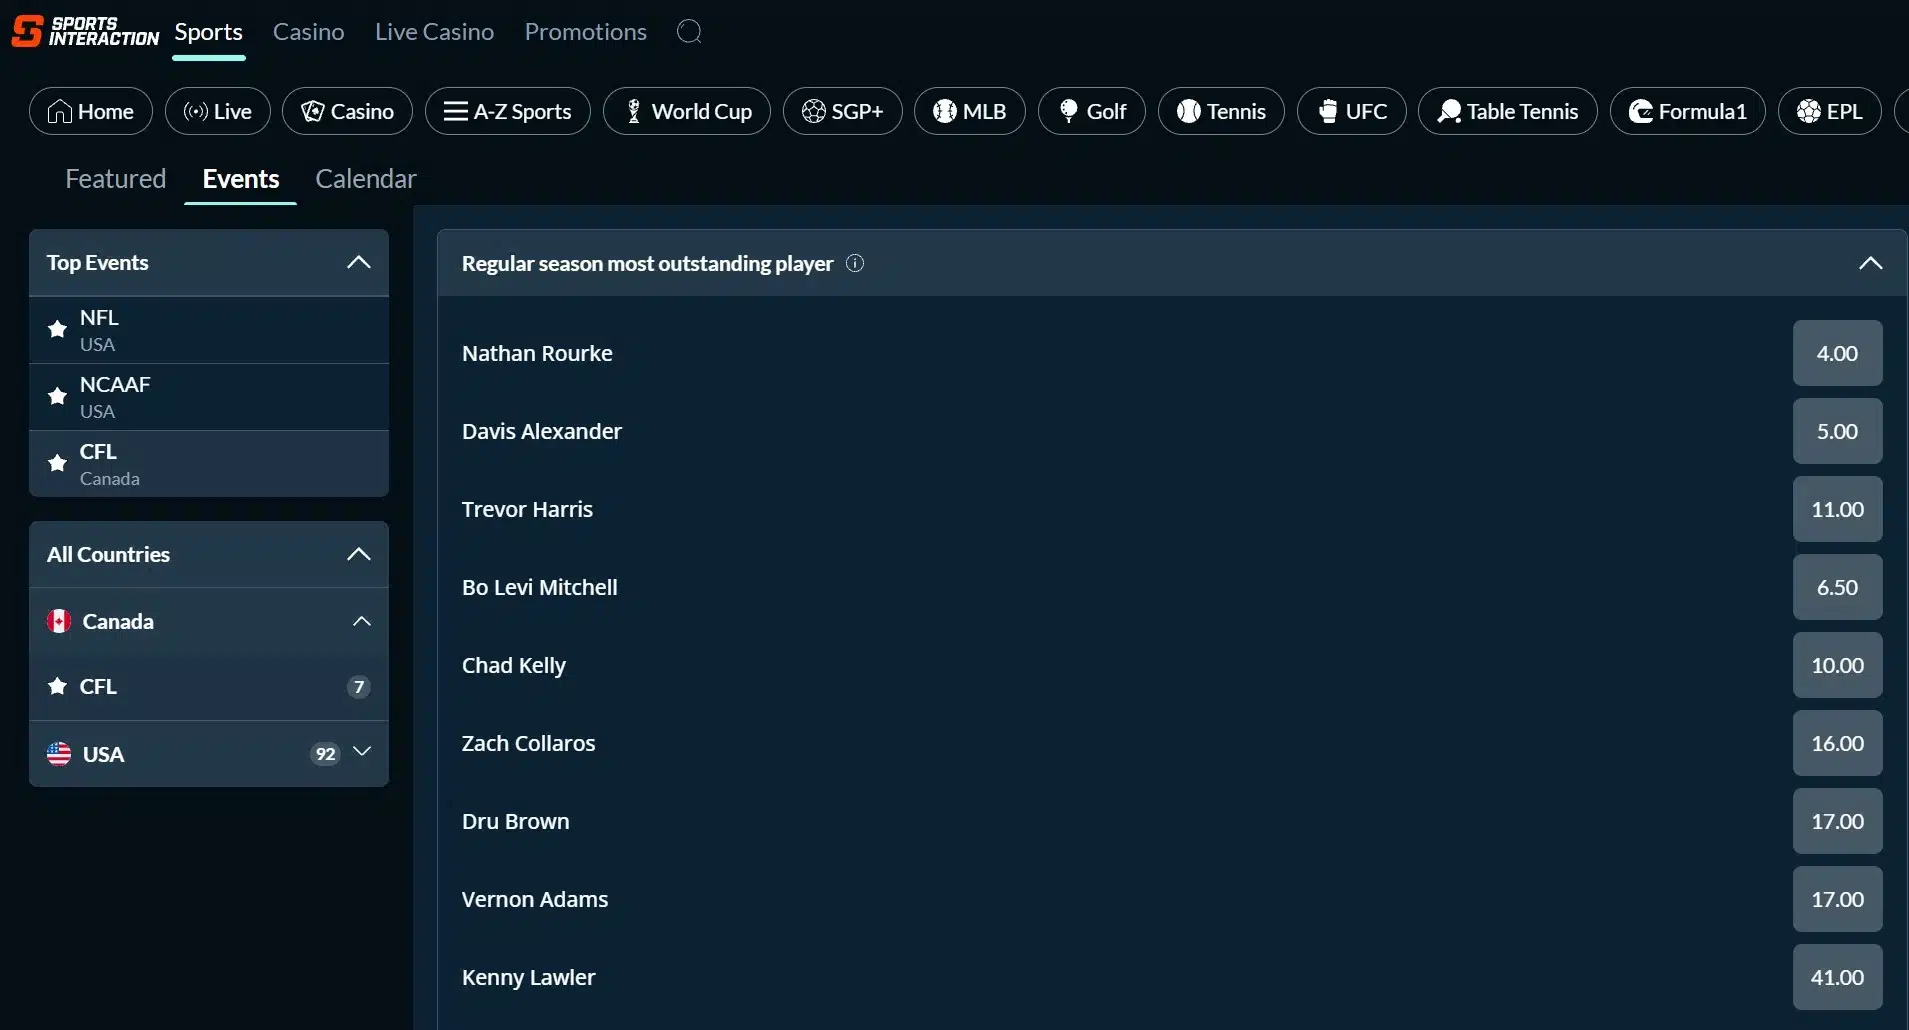Screen dimensions: 1909x1030
Task: Click the star beside CFL Canada in Top Events
Action: click(x=57, y=463)
